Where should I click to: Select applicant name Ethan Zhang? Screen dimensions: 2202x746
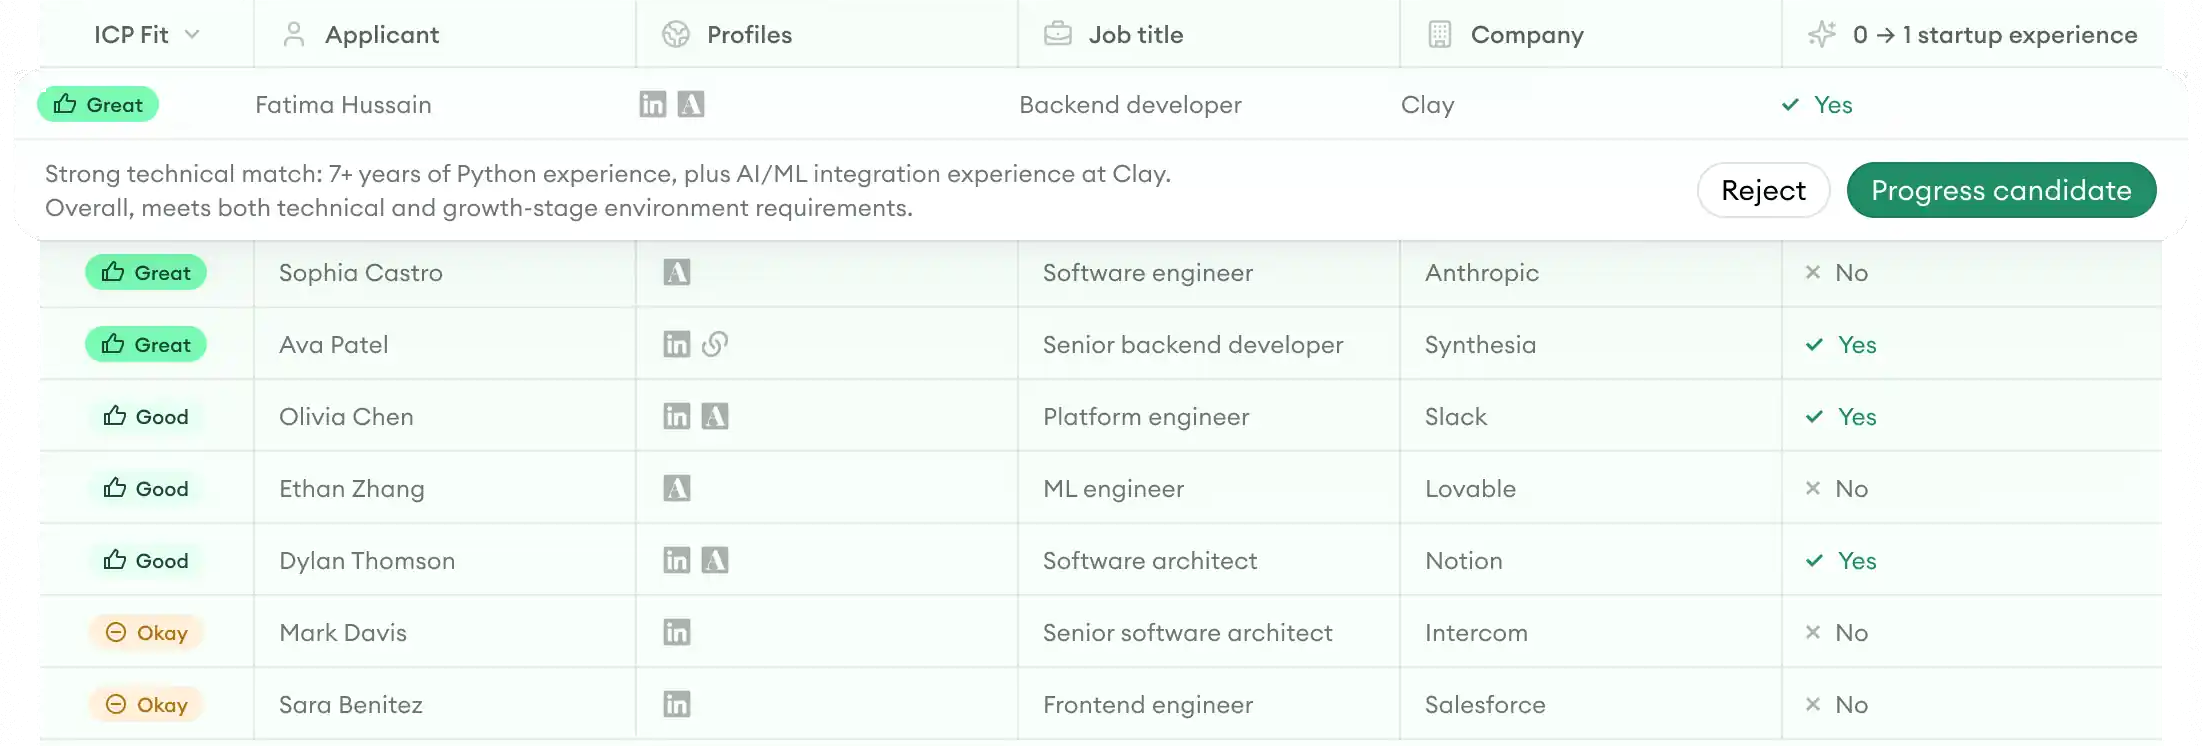(352, 489)
